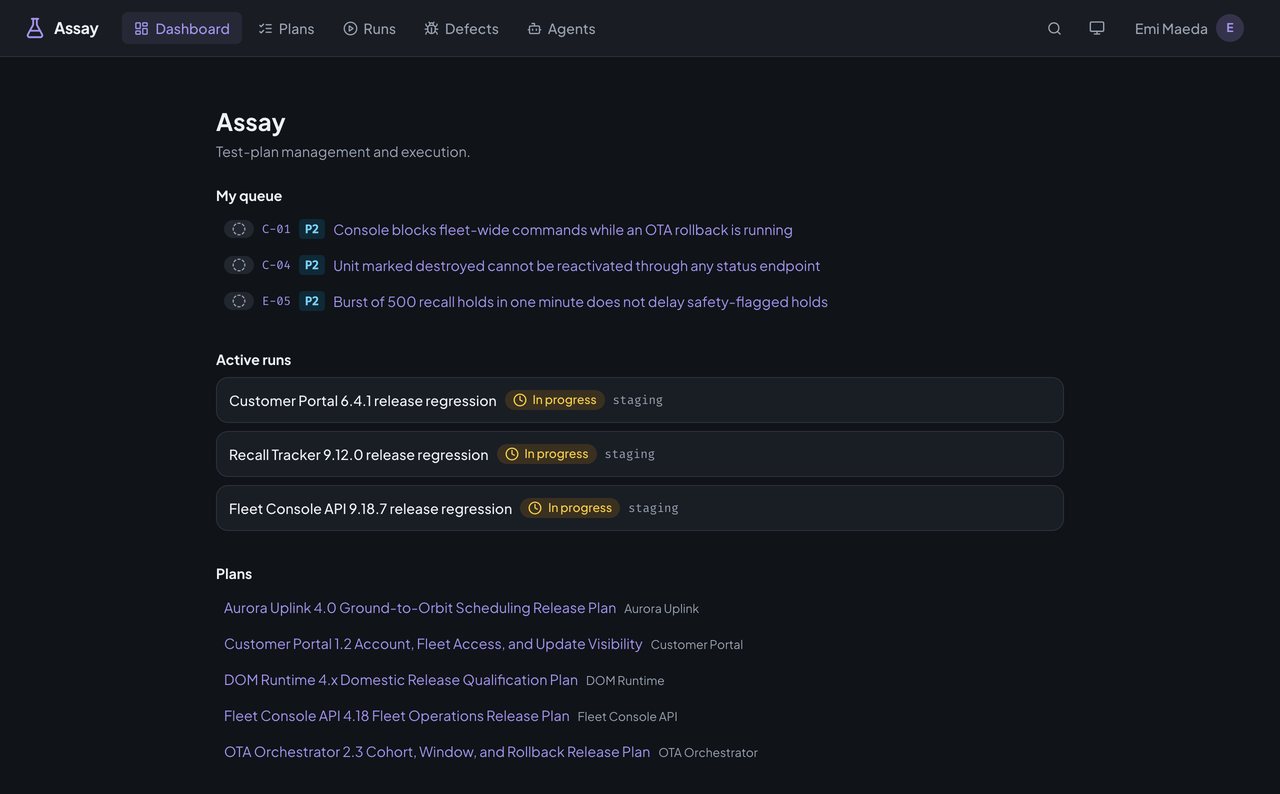Navigate to the Agents tab
The width and height of the screenshot is (1280, 794).
(x=561, y=28)
